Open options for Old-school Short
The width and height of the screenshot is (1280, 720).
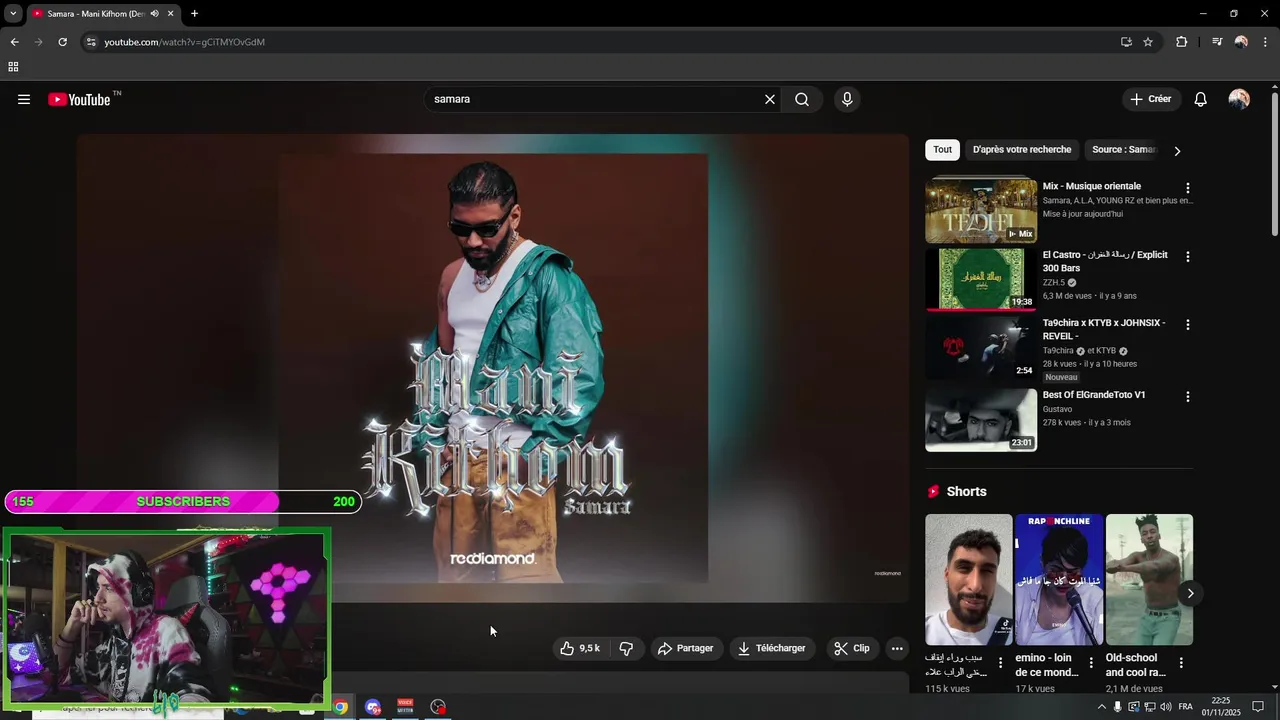[x=1181, y=663]
